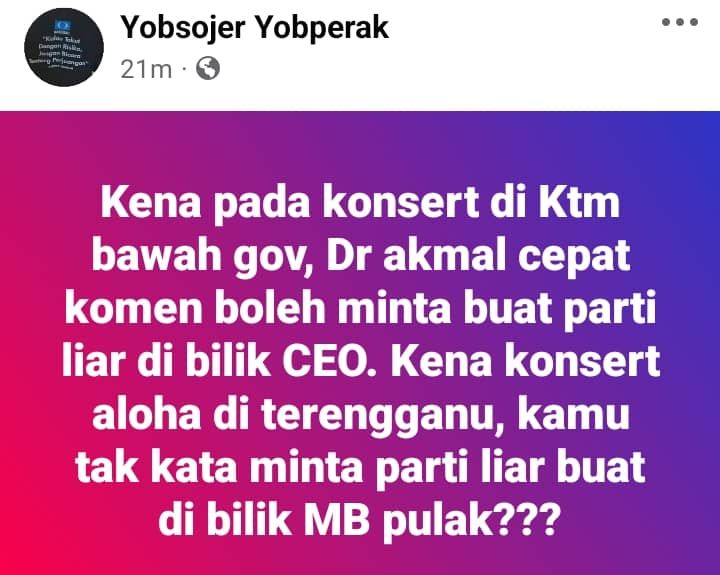The width and height of the screenshot is (720, 575).
Task: Click the words 'liar di bilik CEO.'
Action: 219,362
